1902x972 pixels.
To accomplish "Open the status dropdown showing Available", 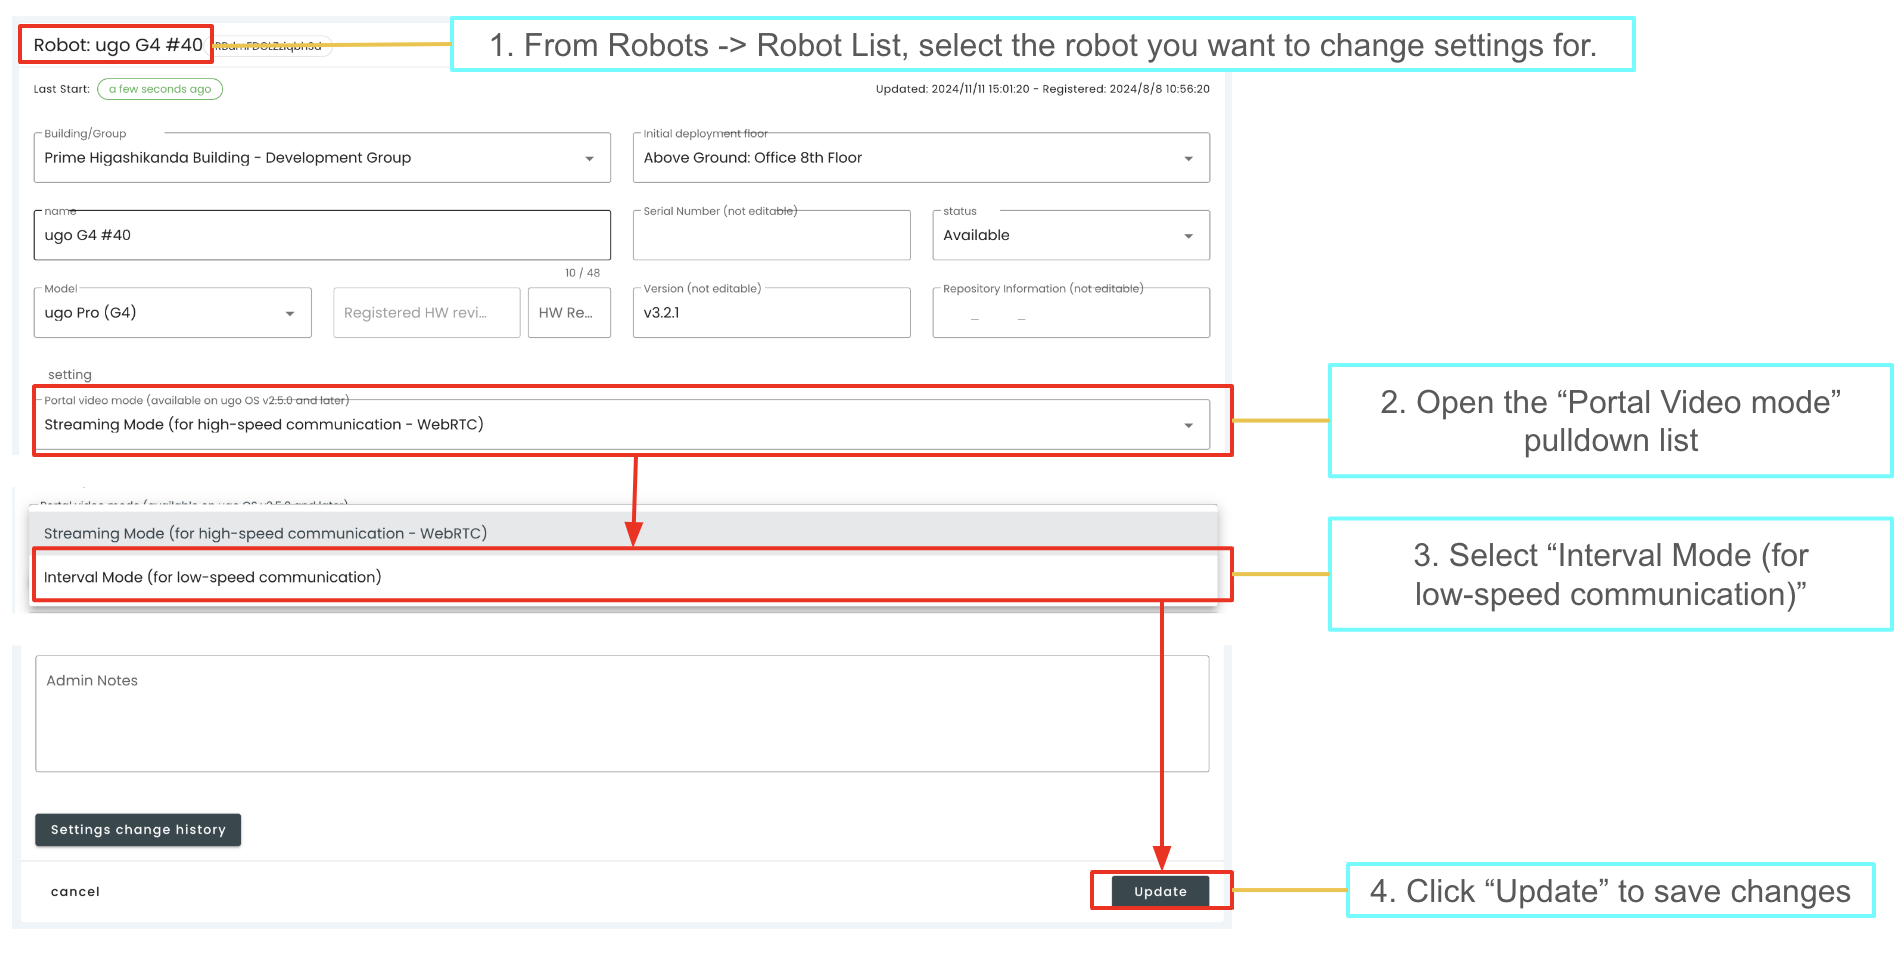I will click(x=1071, y=235).
